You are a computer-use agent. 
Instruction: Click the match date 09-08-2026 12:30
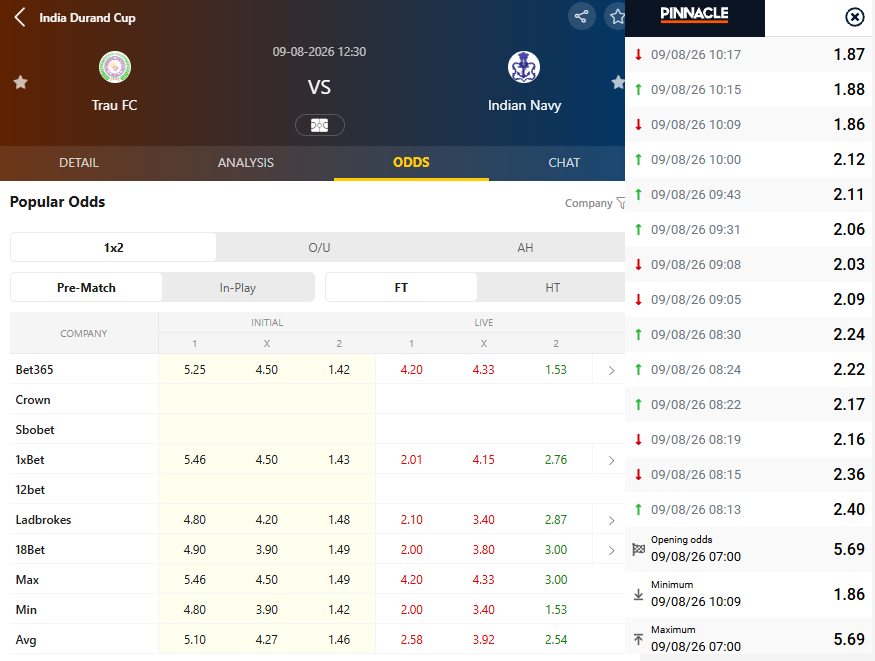(x=319, y=52)
